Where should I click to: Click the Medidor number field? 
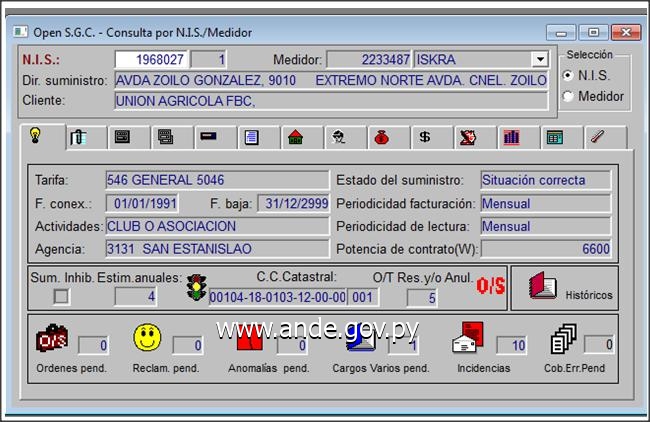[x=368, y=60]
